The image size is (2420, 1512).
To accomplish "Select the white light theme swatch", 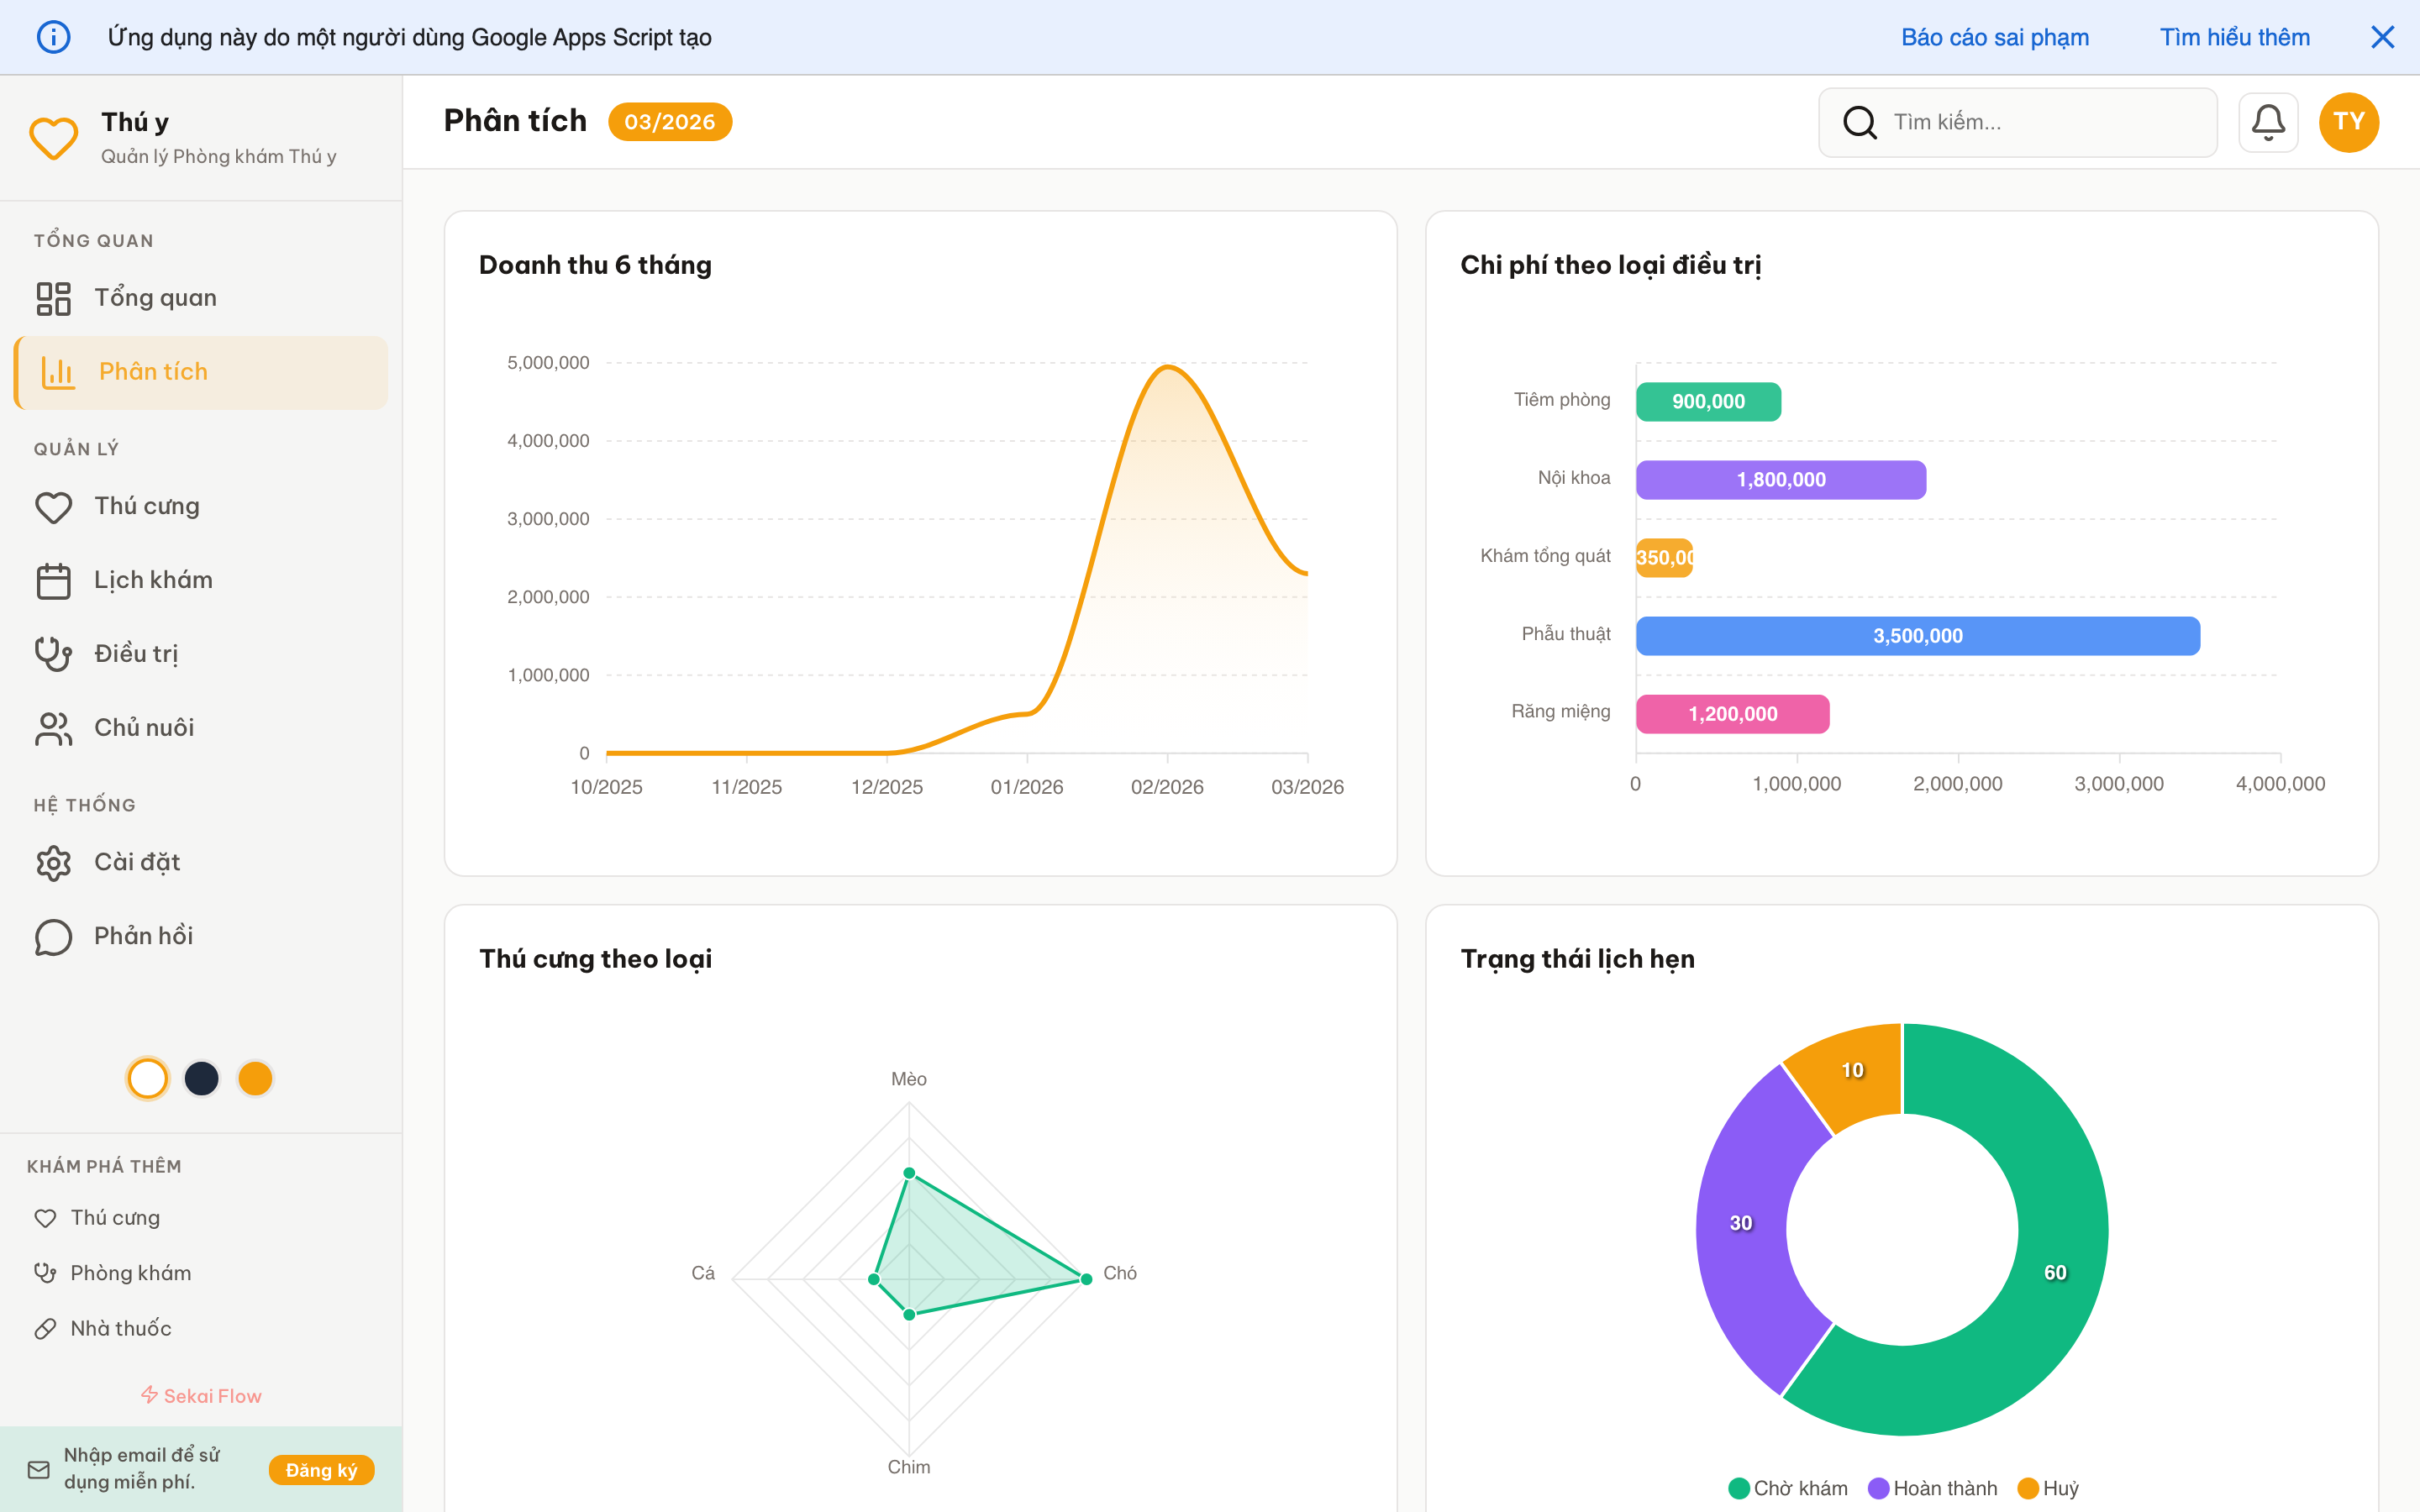I will (148, 1078).
